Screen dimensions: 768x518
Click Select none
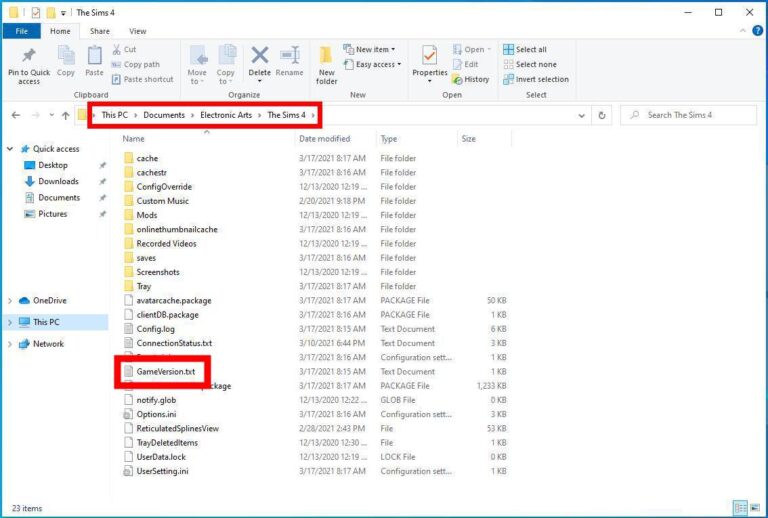point(530,64)
